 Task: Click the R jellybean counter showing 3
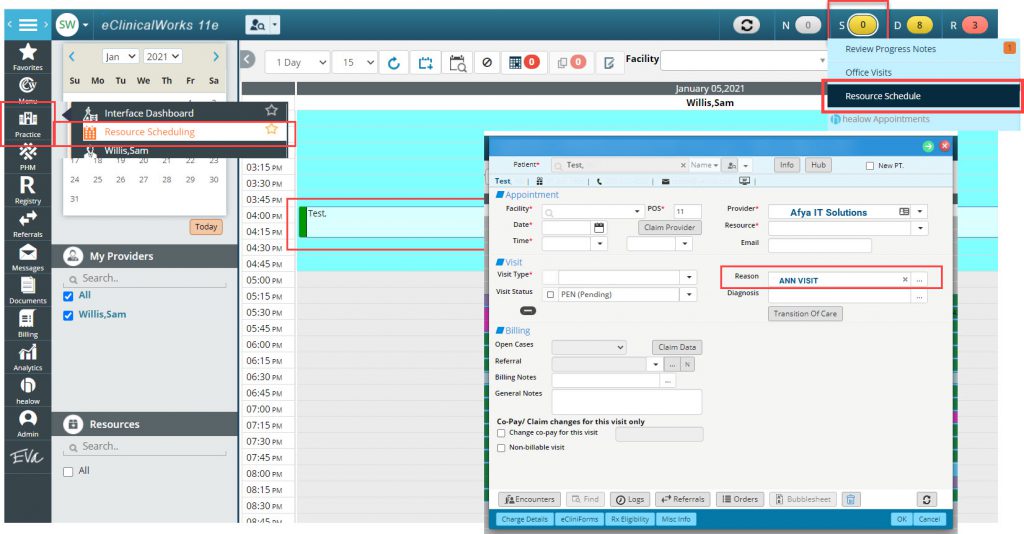975,25
